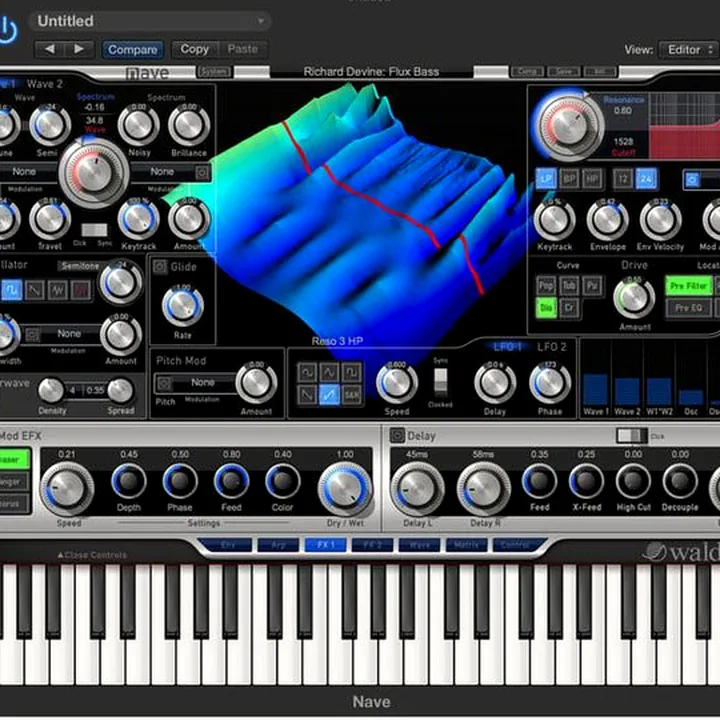The height and width of the screenshot is (720, 720).
Task: Enable LP filter type
Action: (546, 179)
